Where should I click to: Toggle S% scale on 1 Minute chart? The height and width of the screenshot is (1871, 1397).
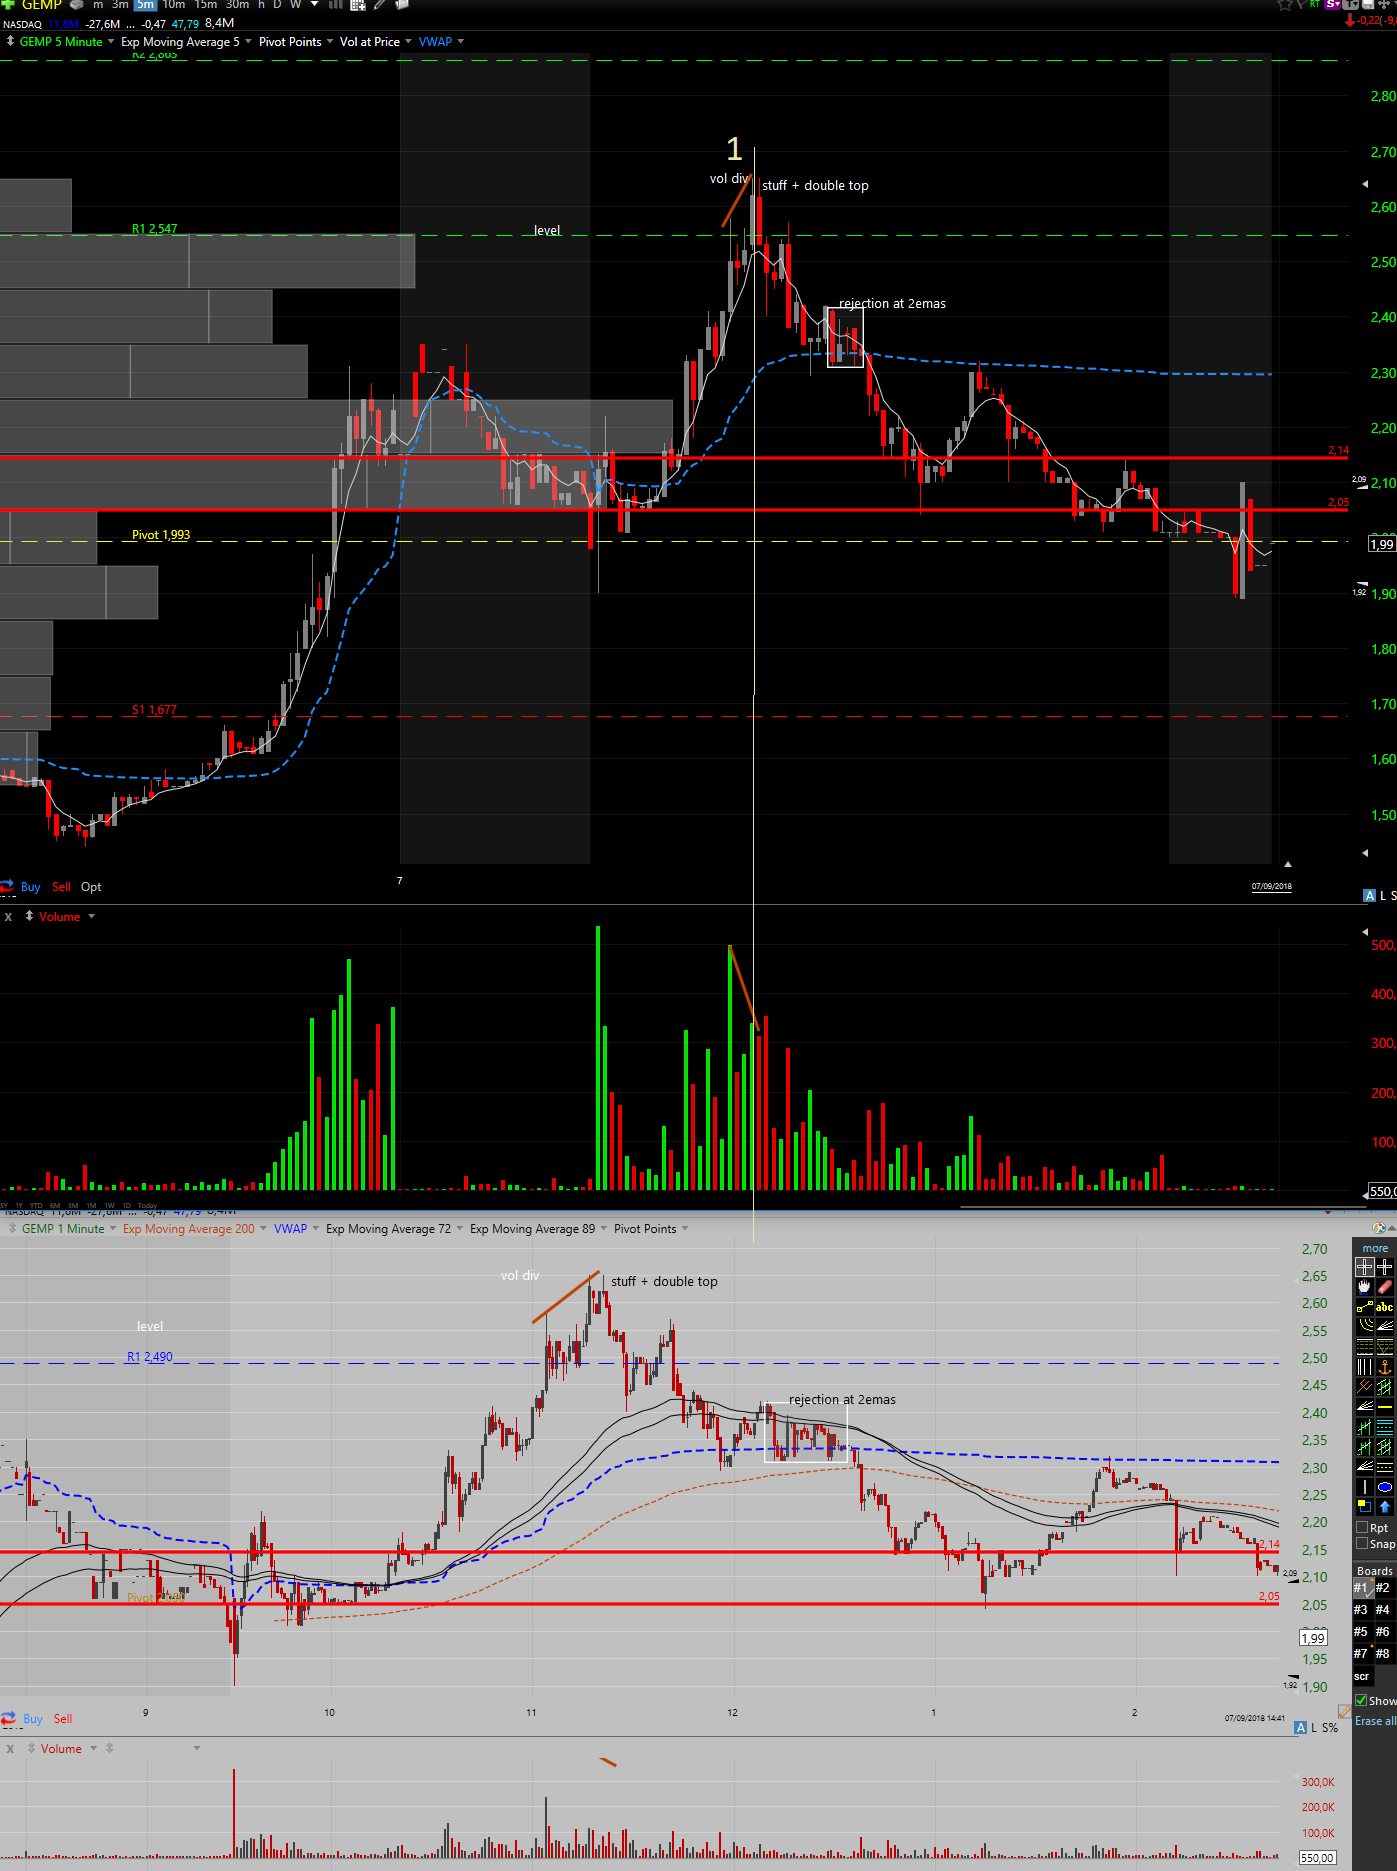point(1330,1727)
